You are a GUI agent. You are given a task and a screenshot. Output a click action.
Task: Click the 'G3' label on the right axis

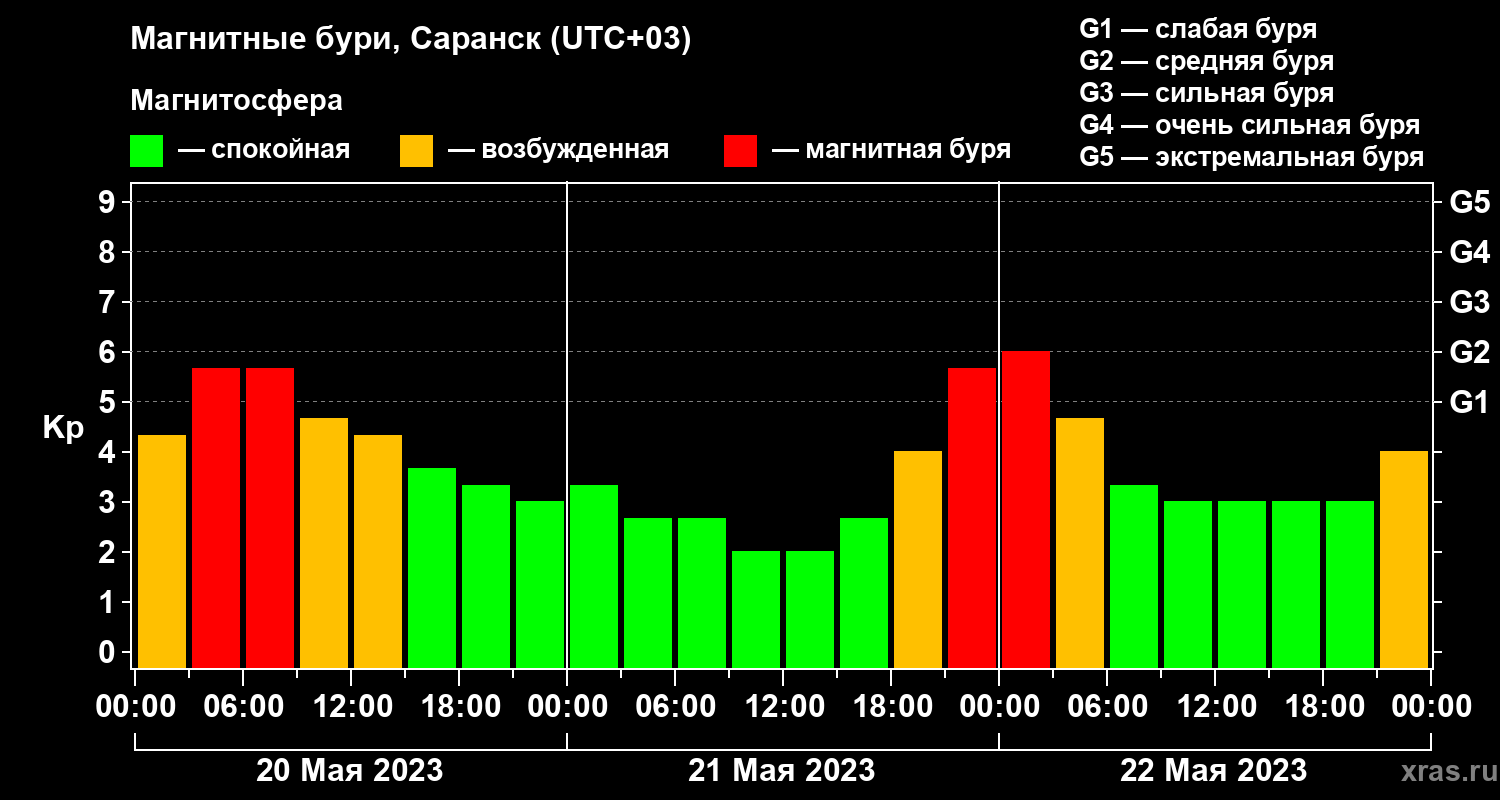tap(1470, 302)
